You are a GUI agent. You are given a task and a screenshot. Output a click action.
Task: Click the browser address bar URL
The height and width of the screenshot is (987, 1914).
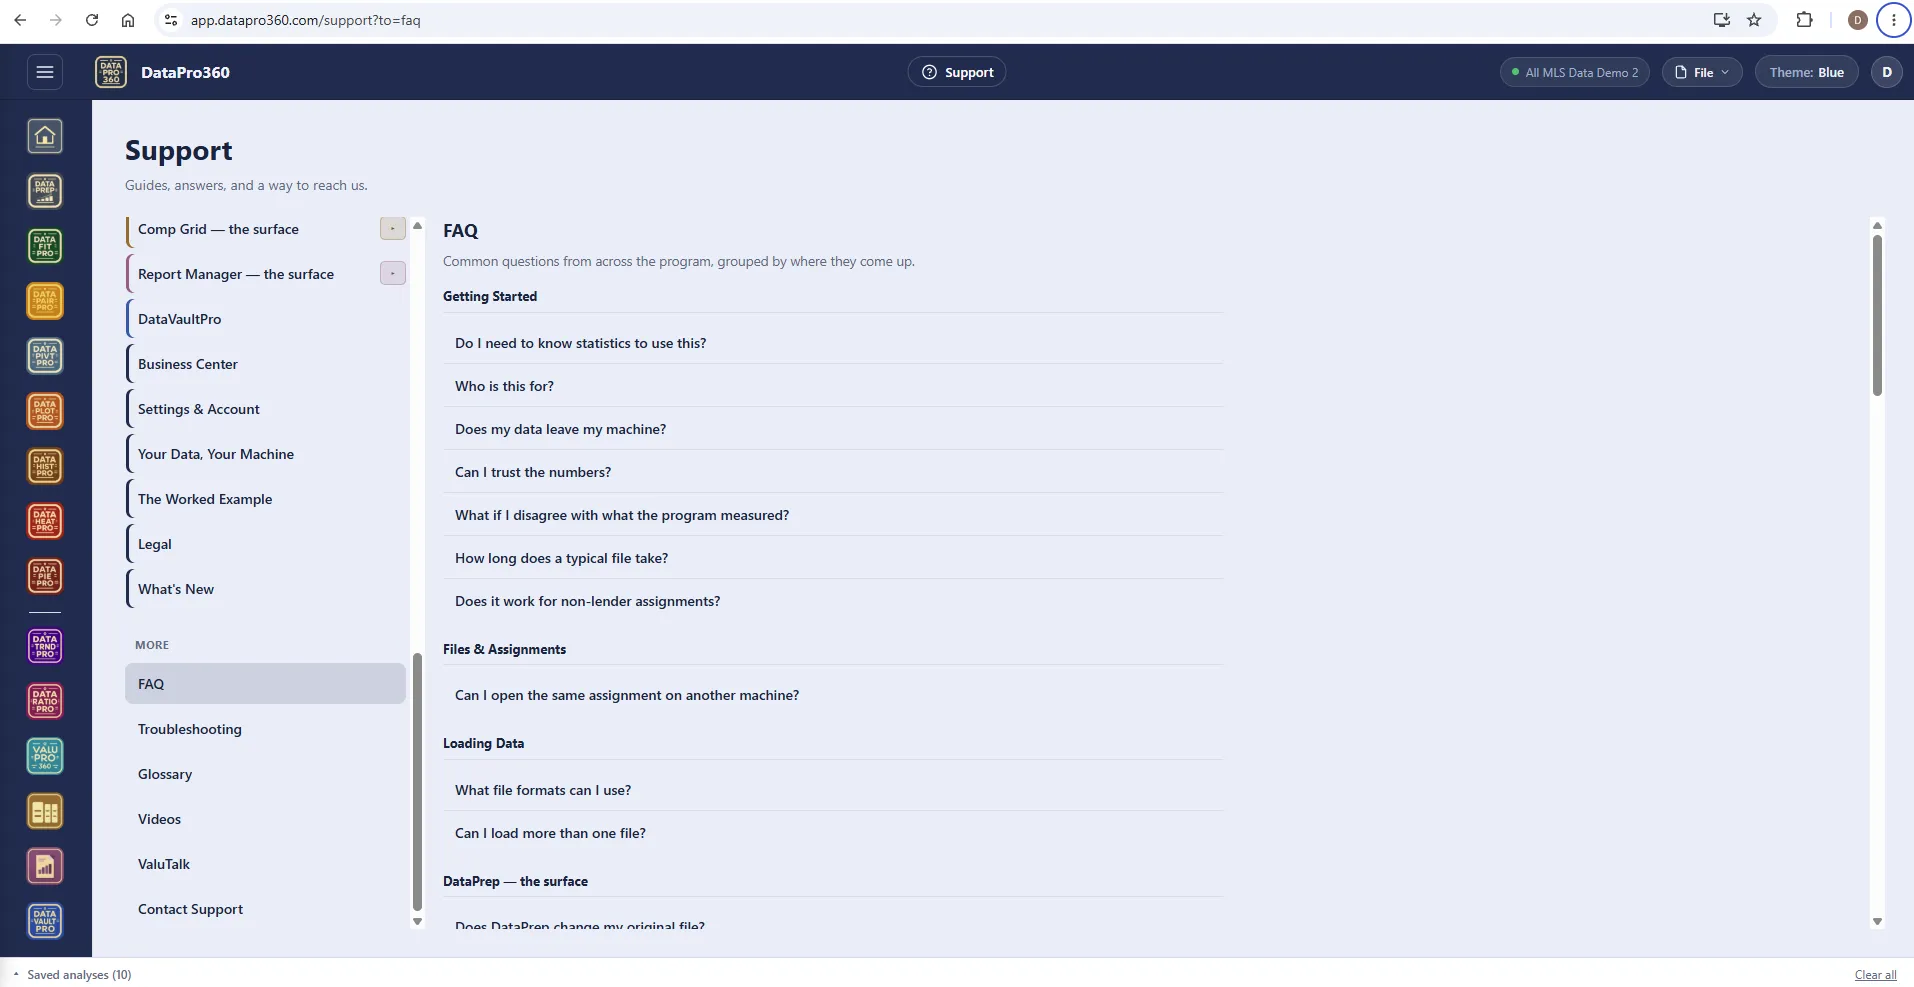(x=305, y=20)
